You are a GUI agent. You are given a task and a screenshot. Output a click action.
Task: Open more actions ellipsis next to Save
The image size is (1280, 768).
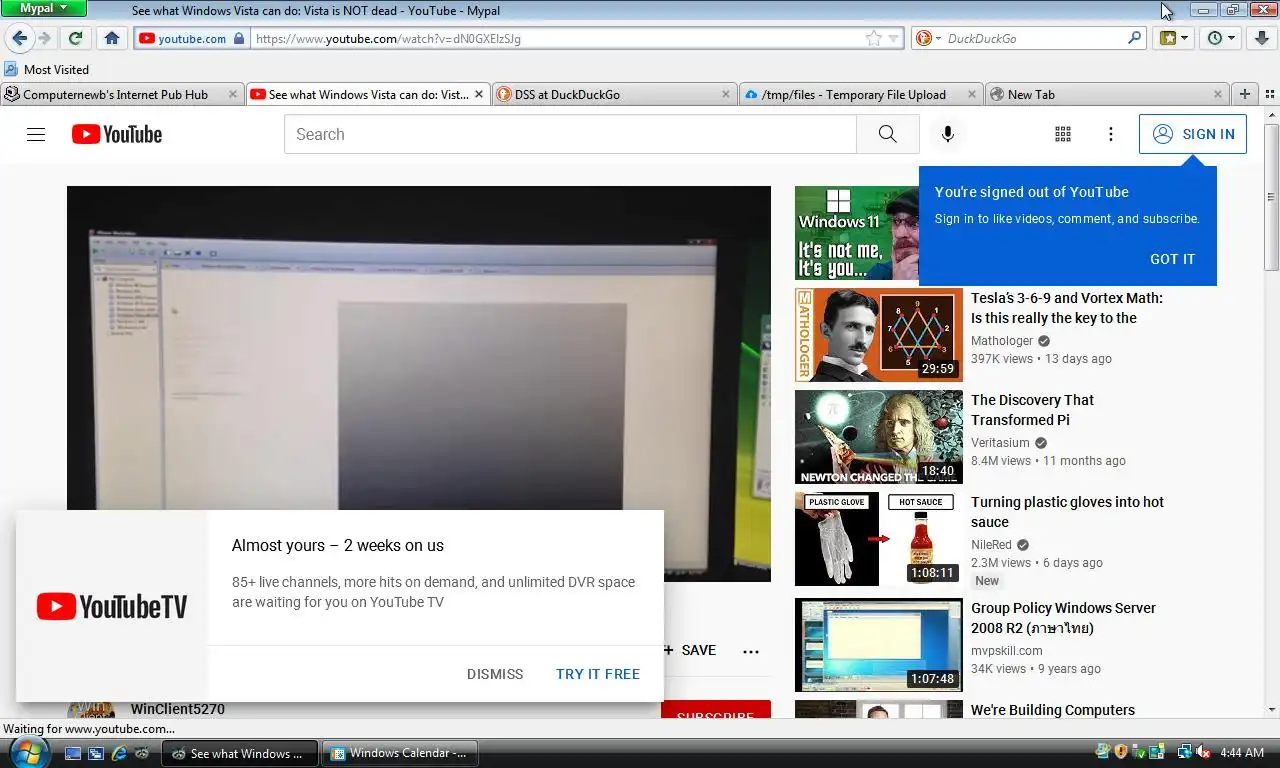(x=751, y=651)
